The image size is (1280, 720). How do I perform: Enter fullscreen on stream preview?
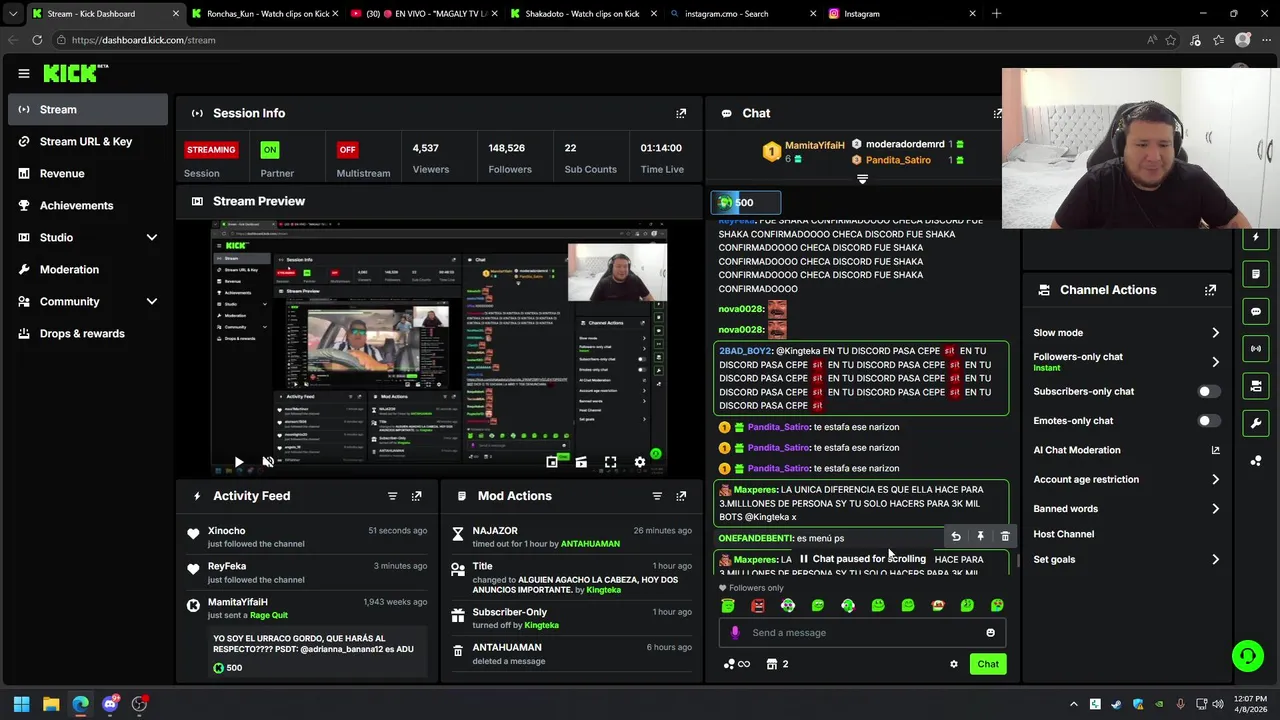[x=610, y=462]
